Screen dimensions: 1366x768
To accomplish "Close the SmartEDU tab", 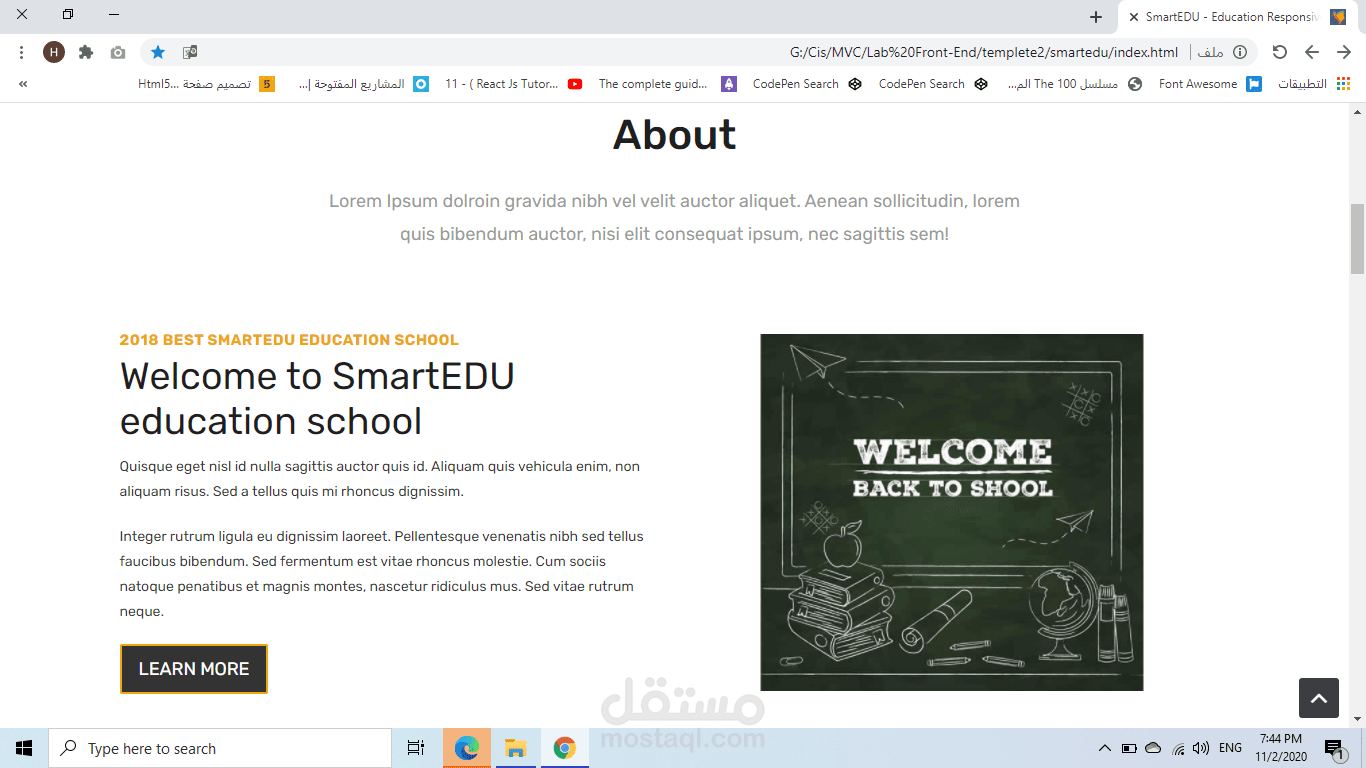I will click(x=1134, y=17).
